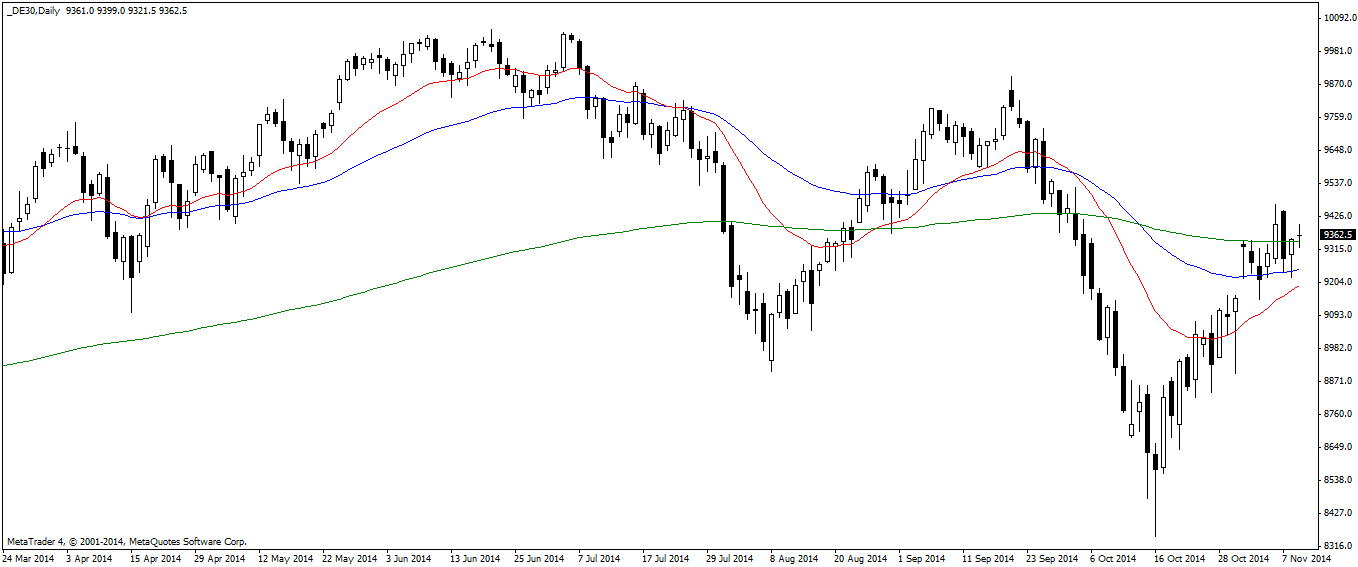Screen dimensions: 1358x567
Task: Click the _DE30,Daily chart title text
Action: click(34, 10)
